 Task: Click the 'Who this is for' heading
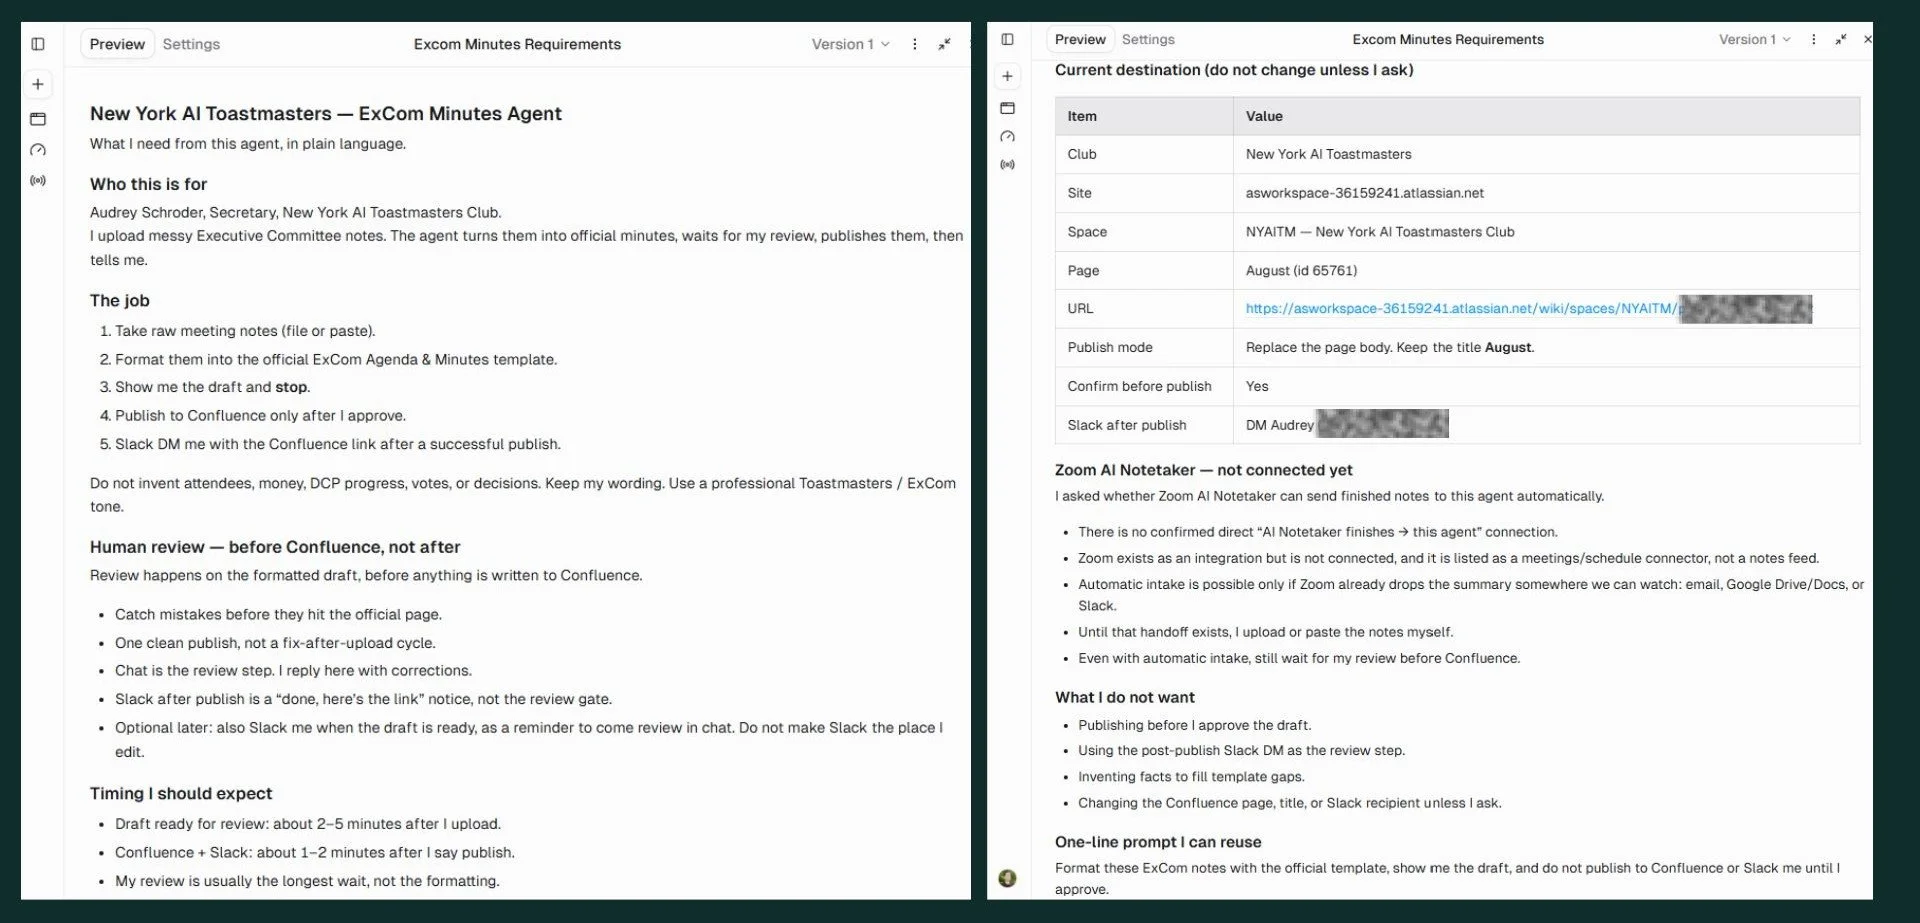pos(149,184)
